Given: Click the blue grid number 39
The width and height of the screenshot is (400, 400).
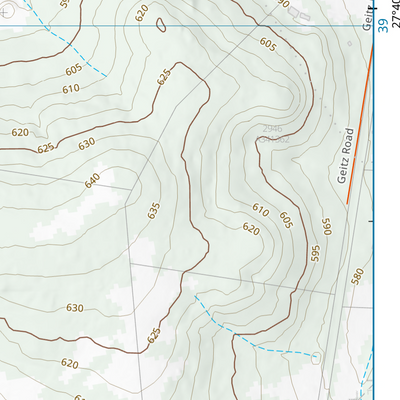Looking at the screenshot, I should pos(384,26).
